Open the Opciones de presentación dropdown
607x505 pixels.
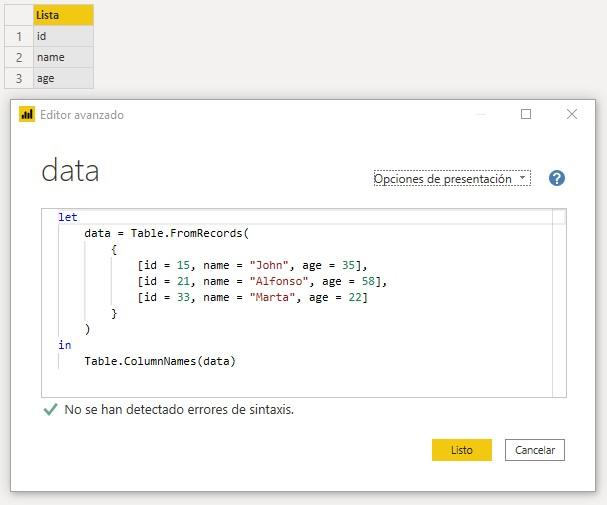coord(451,179)
